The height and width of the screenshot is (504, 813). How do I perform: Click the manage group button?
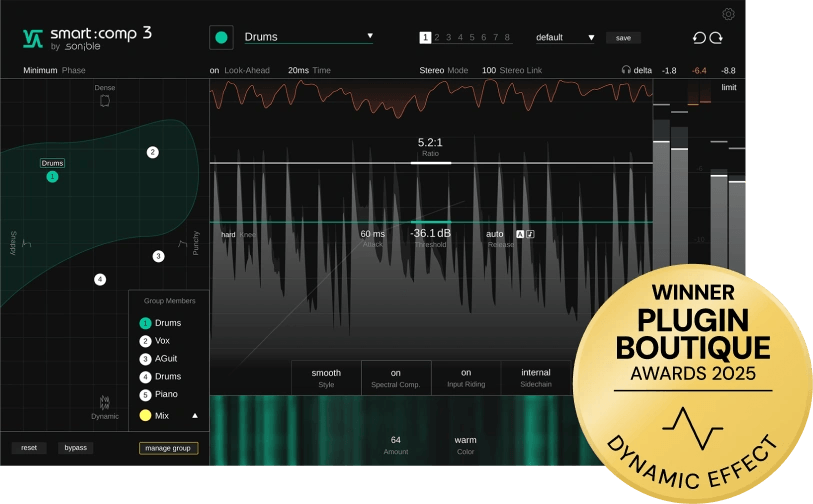(168, 448)
